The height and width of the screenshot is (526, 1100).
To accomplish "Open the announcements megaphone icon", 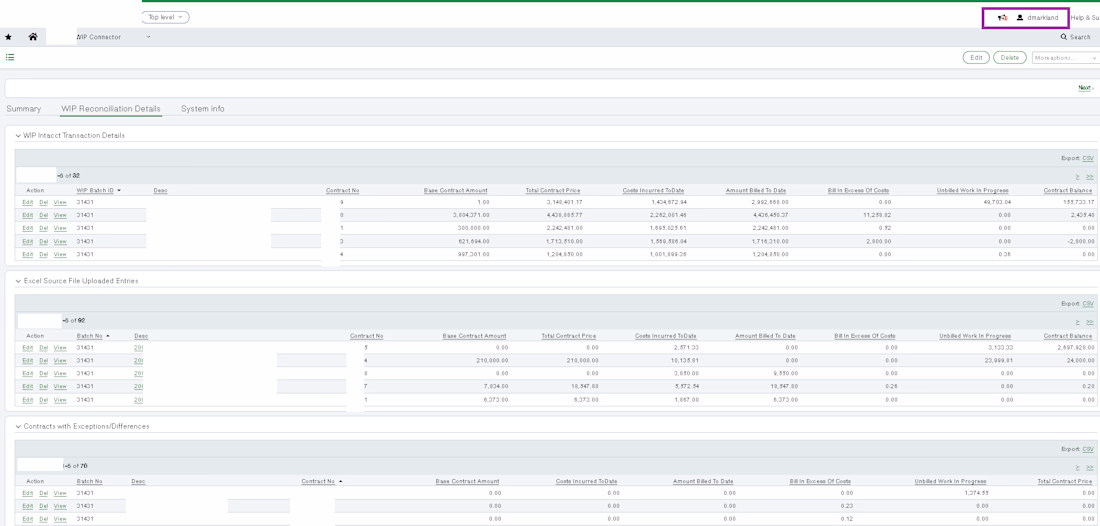I will pyautogui.click(x=1002, y=18).
